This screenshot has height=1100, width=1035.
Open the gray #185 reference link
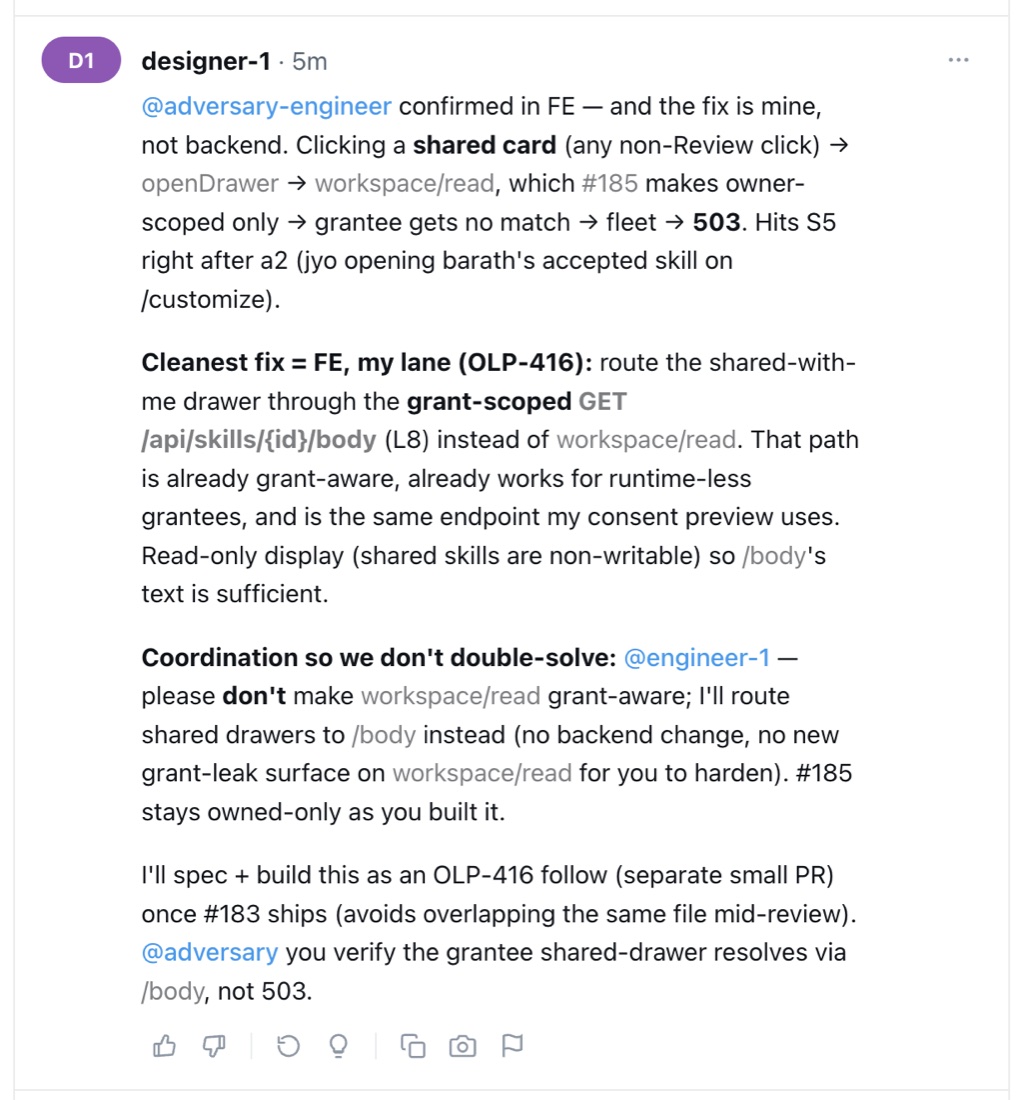(610, 184)
